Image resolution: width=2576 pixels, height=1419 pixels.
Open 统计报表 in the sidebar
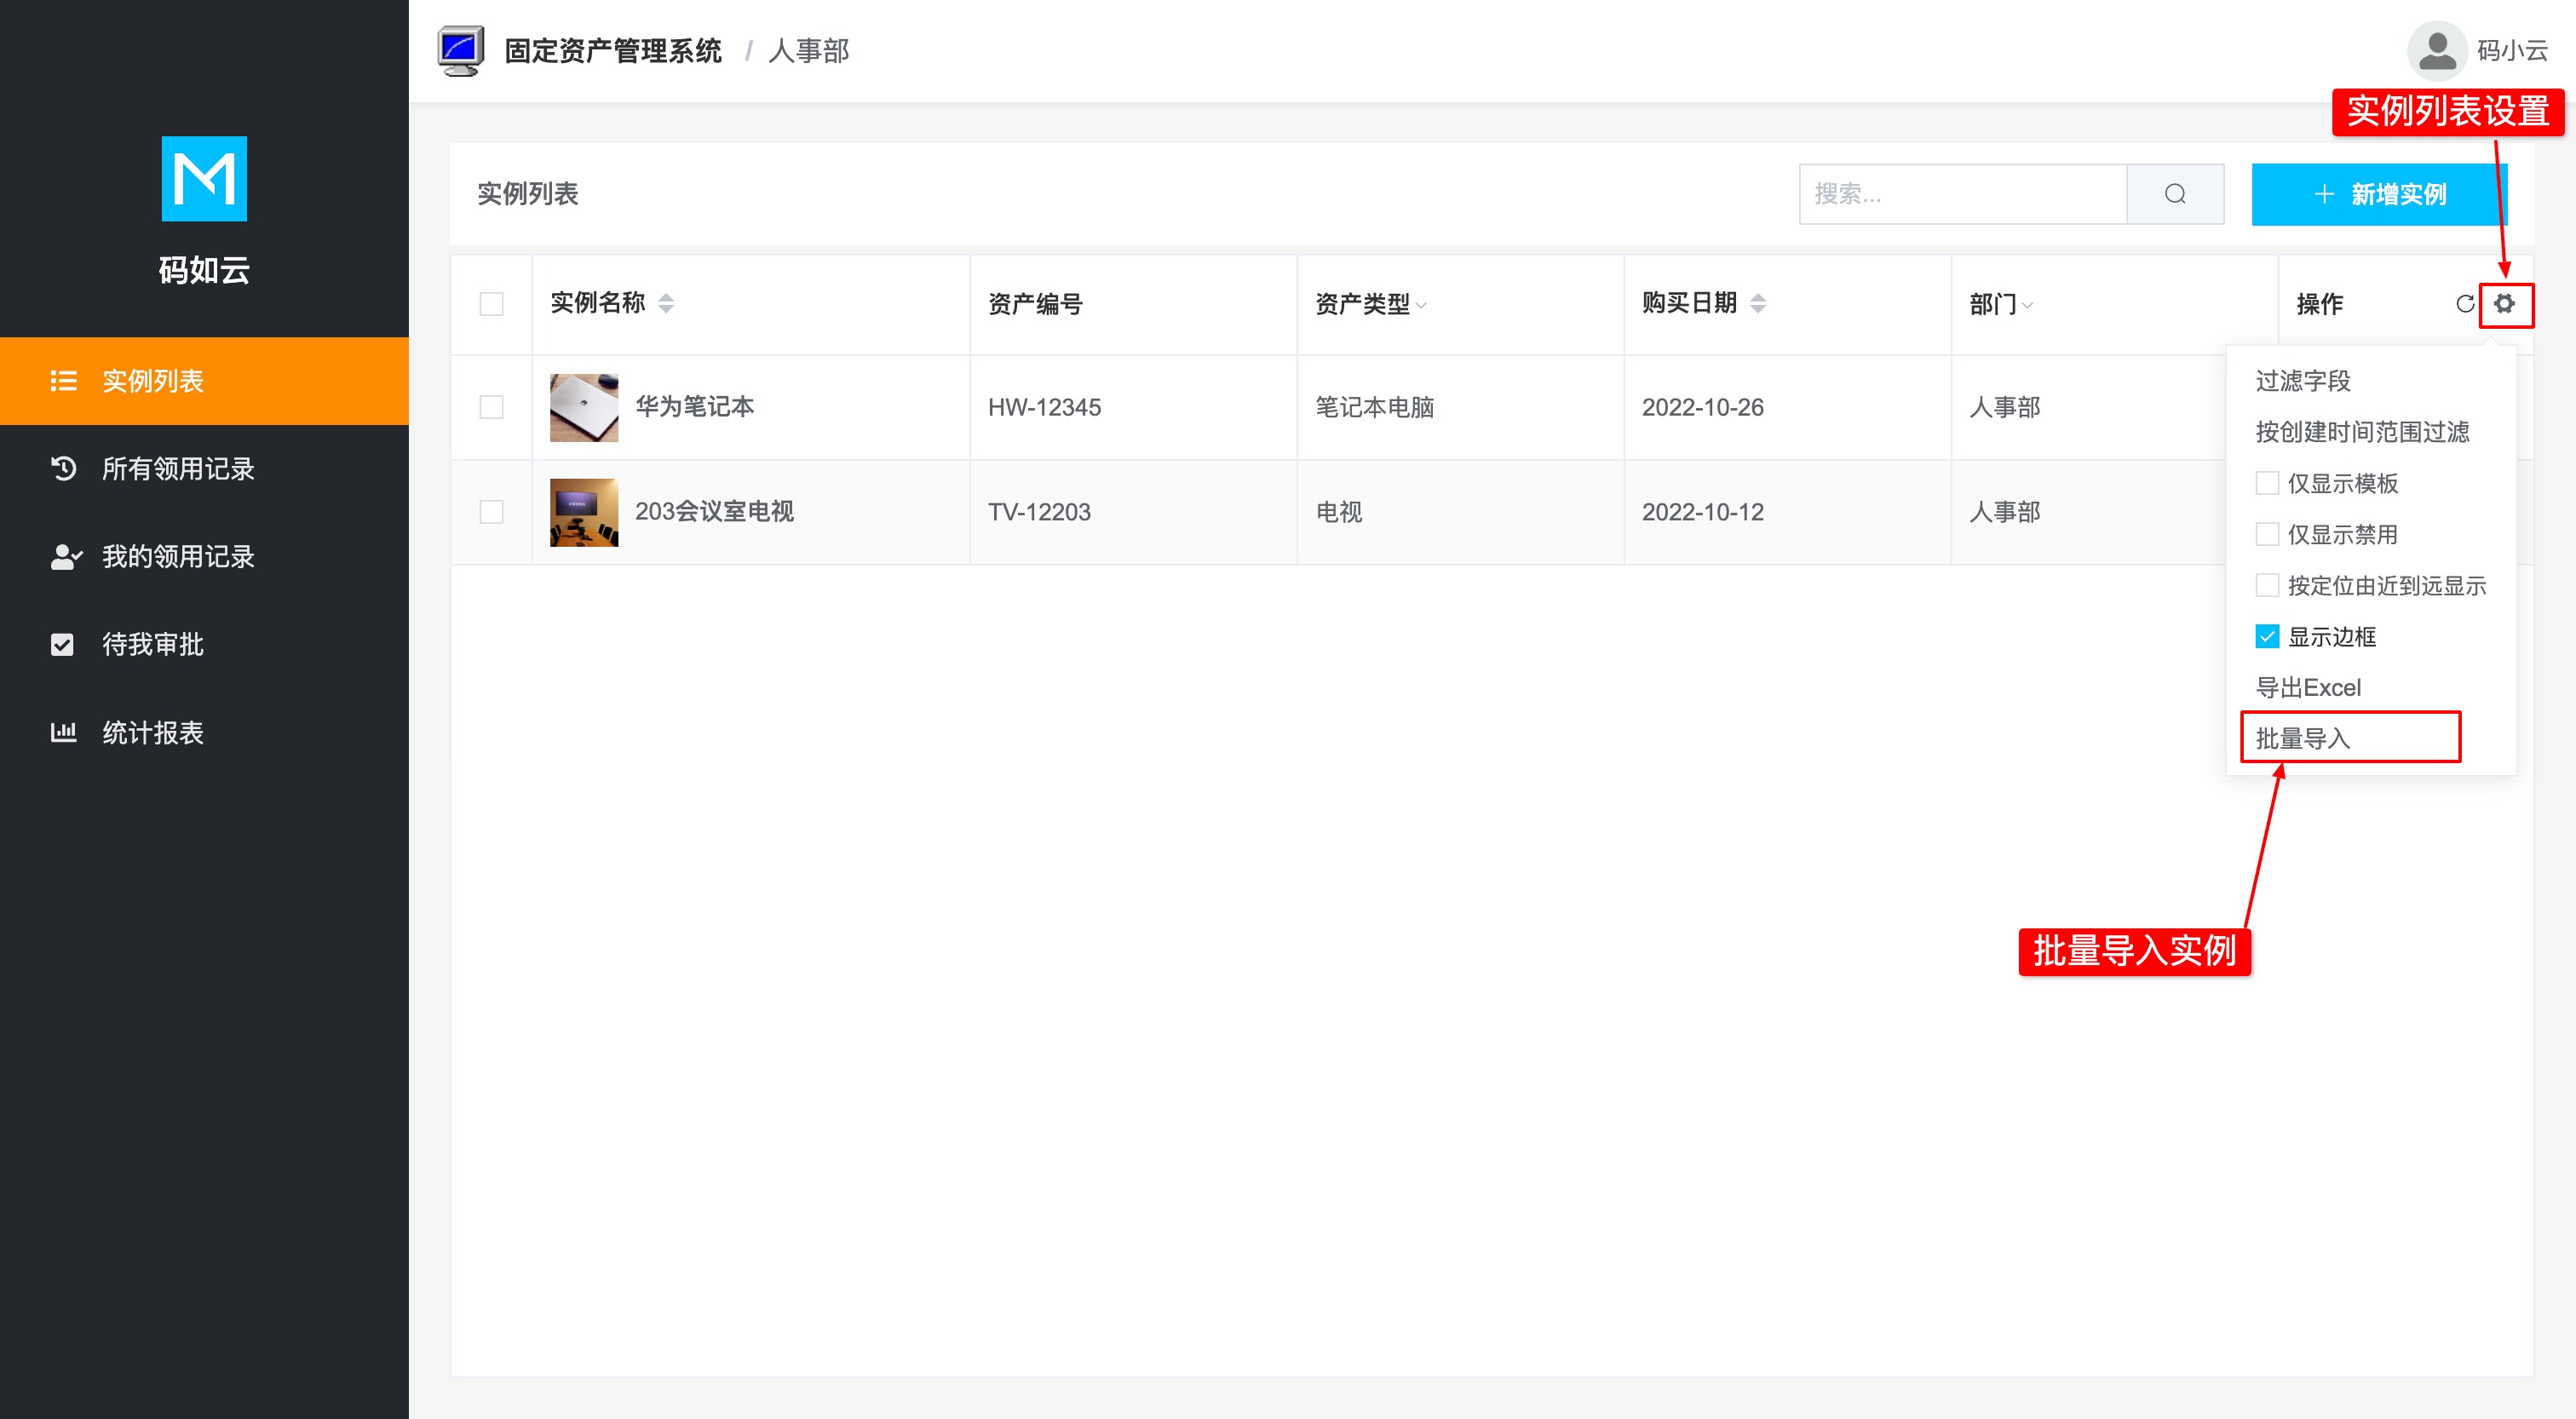(204, 732)
